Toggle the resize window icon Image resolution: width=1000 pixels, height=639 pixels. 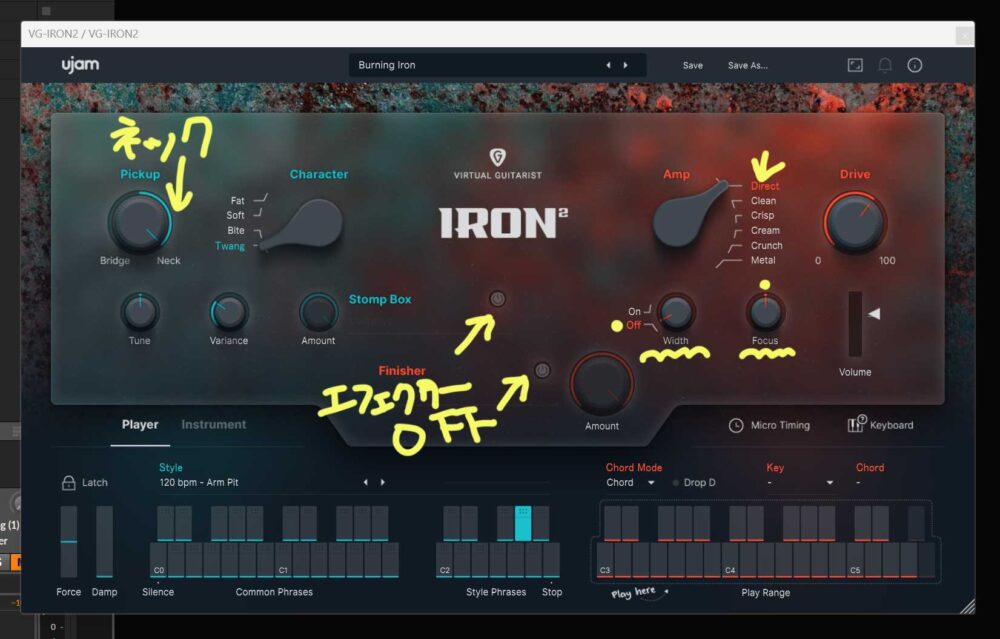[855, 65]
